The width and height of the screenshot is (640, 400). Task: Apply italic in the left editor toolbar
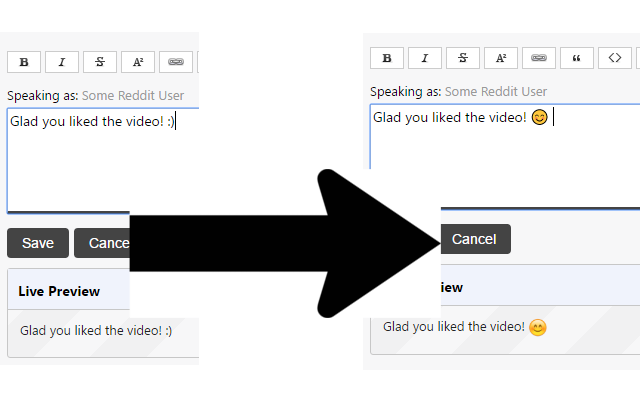[62, 62]
